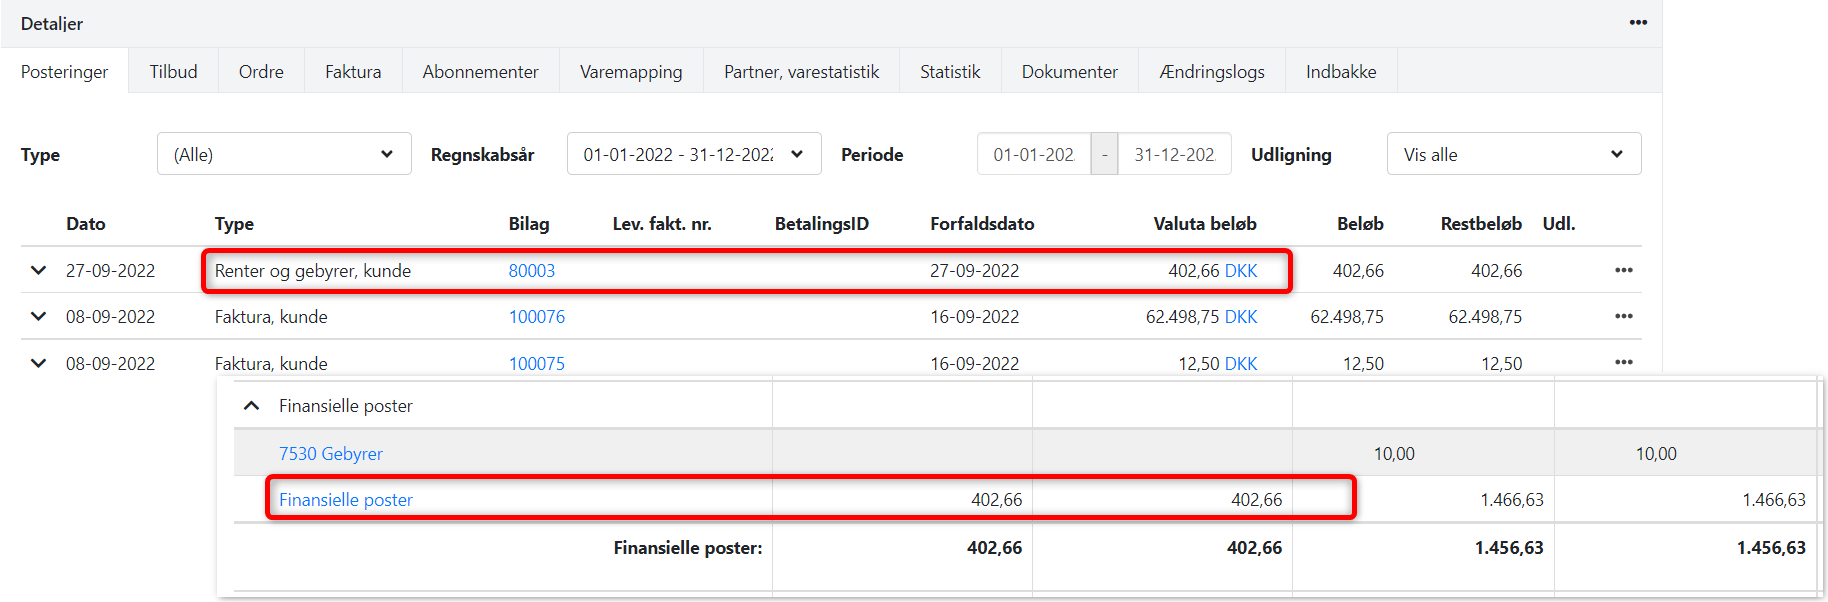Go to the Dokumenter tab
This screenshot has width=1828, height=602.
[1069, 72]
